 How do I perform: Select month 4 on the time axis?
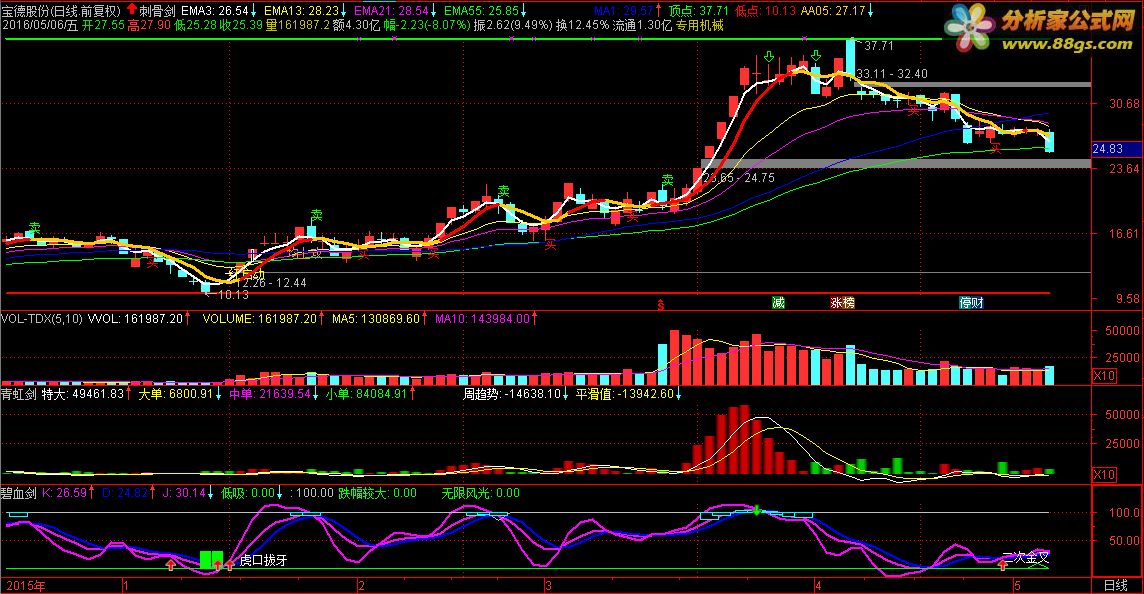click(x=818, y=586)
